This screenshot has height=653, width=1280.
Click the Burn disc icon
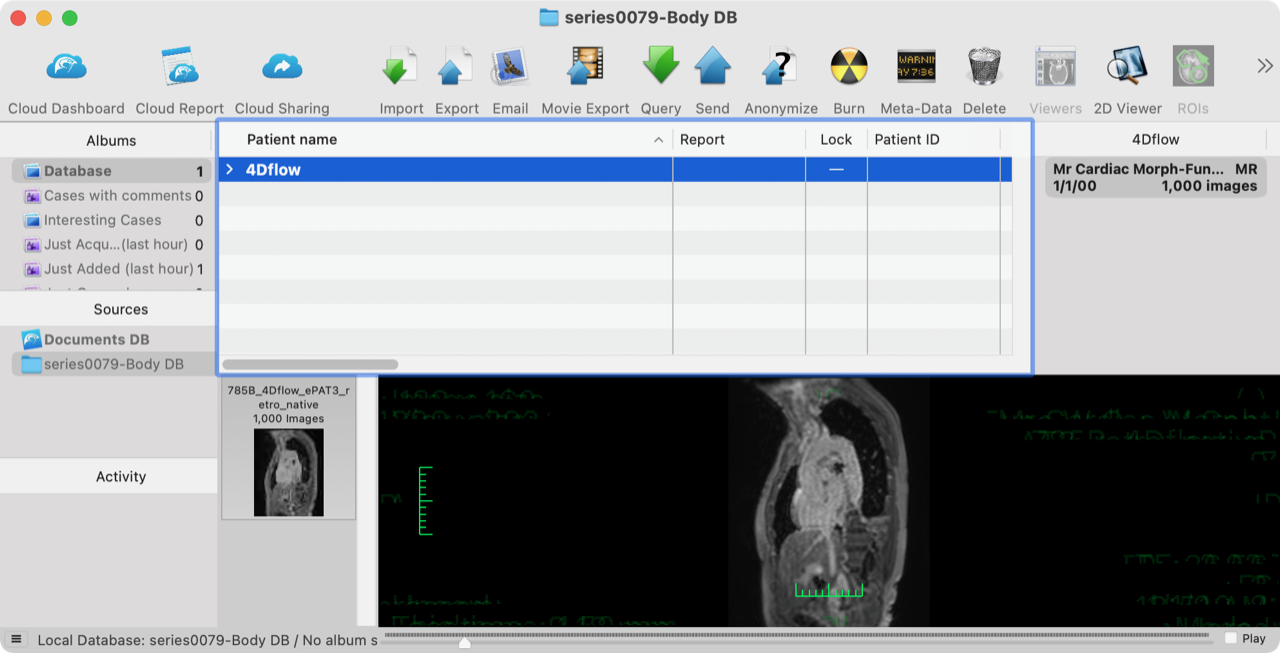(848, 68)
